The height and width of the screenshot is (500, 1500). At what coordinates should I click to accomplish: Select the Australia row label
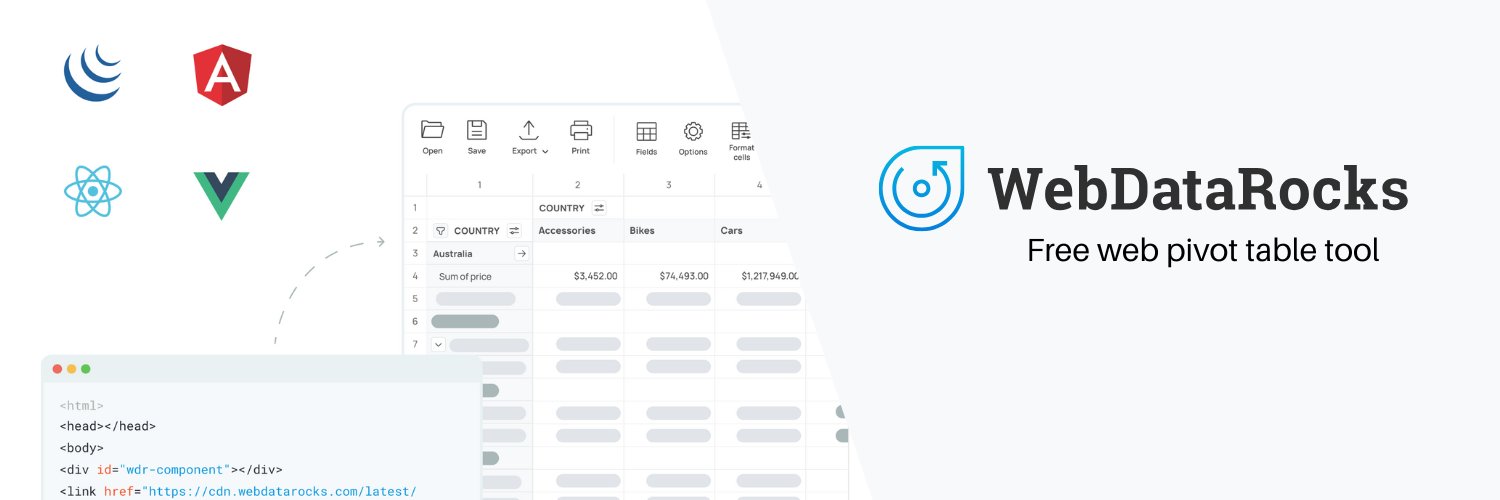point(453,254)
